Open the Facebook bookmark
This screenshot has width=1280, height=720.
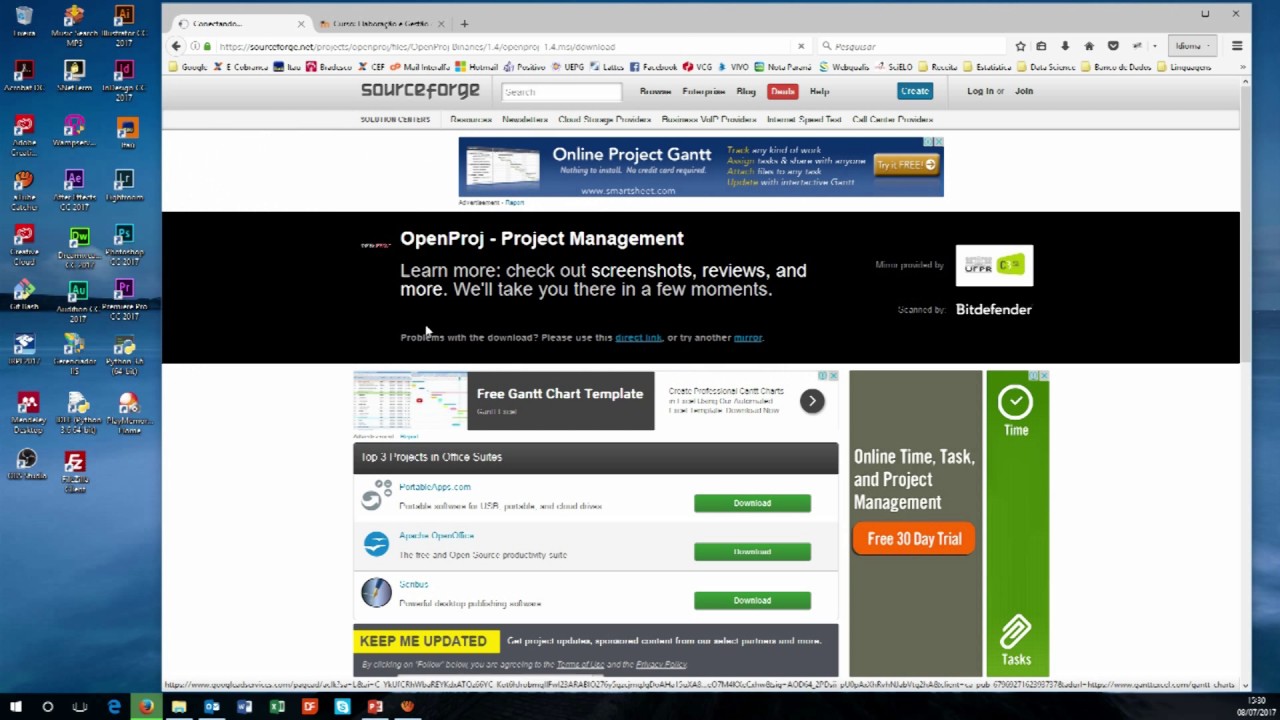[x=653, y=67]
